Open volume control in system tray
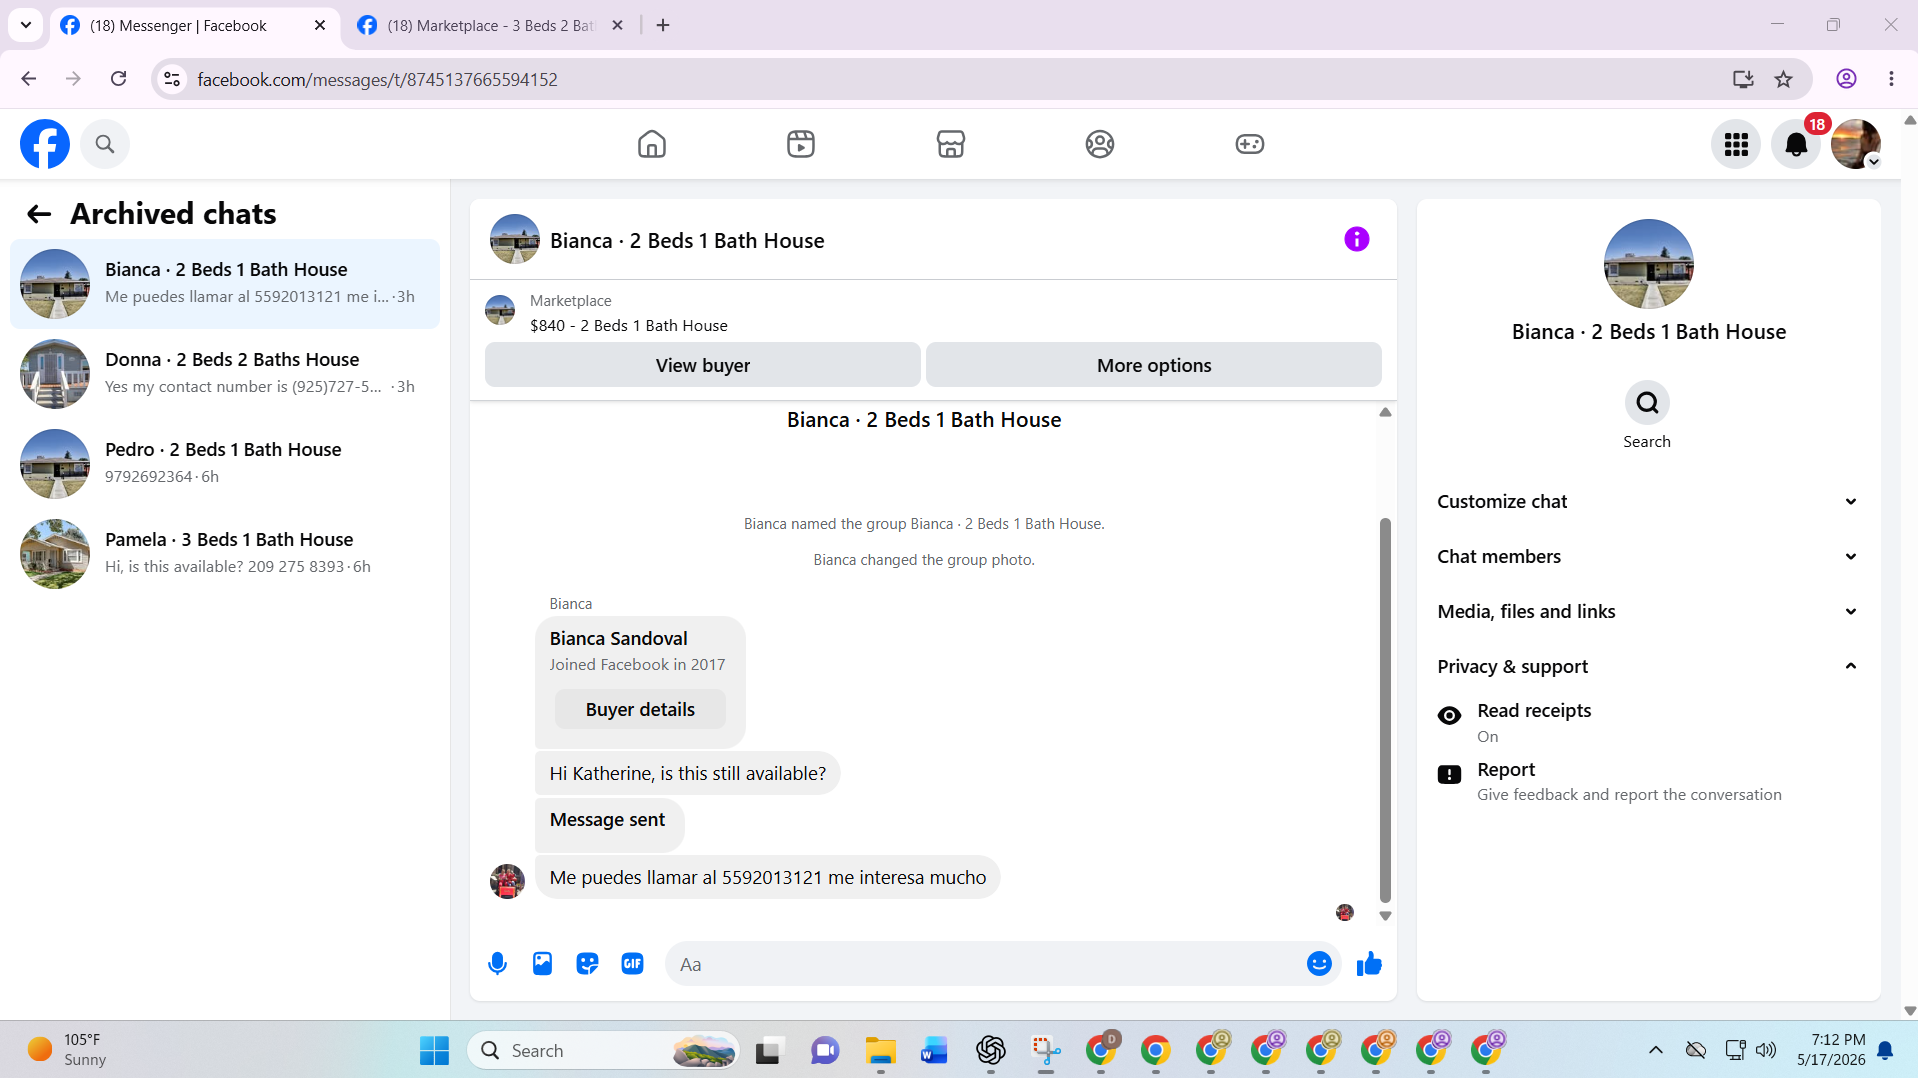 [x=1766, y=1050]
